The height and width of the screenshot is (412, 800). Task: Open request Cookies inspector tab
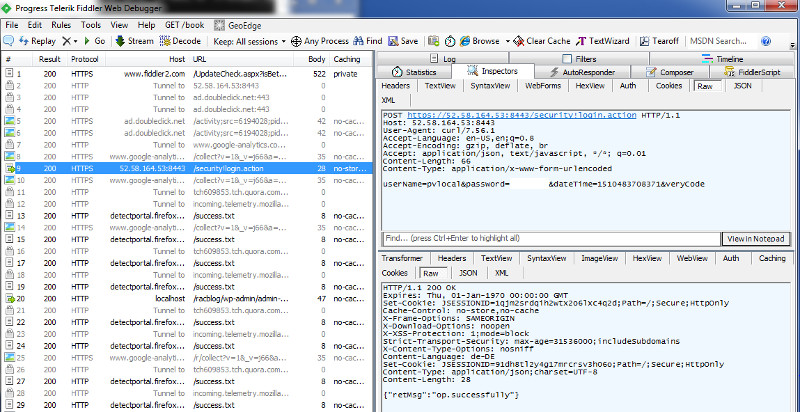tap(668, 86)
